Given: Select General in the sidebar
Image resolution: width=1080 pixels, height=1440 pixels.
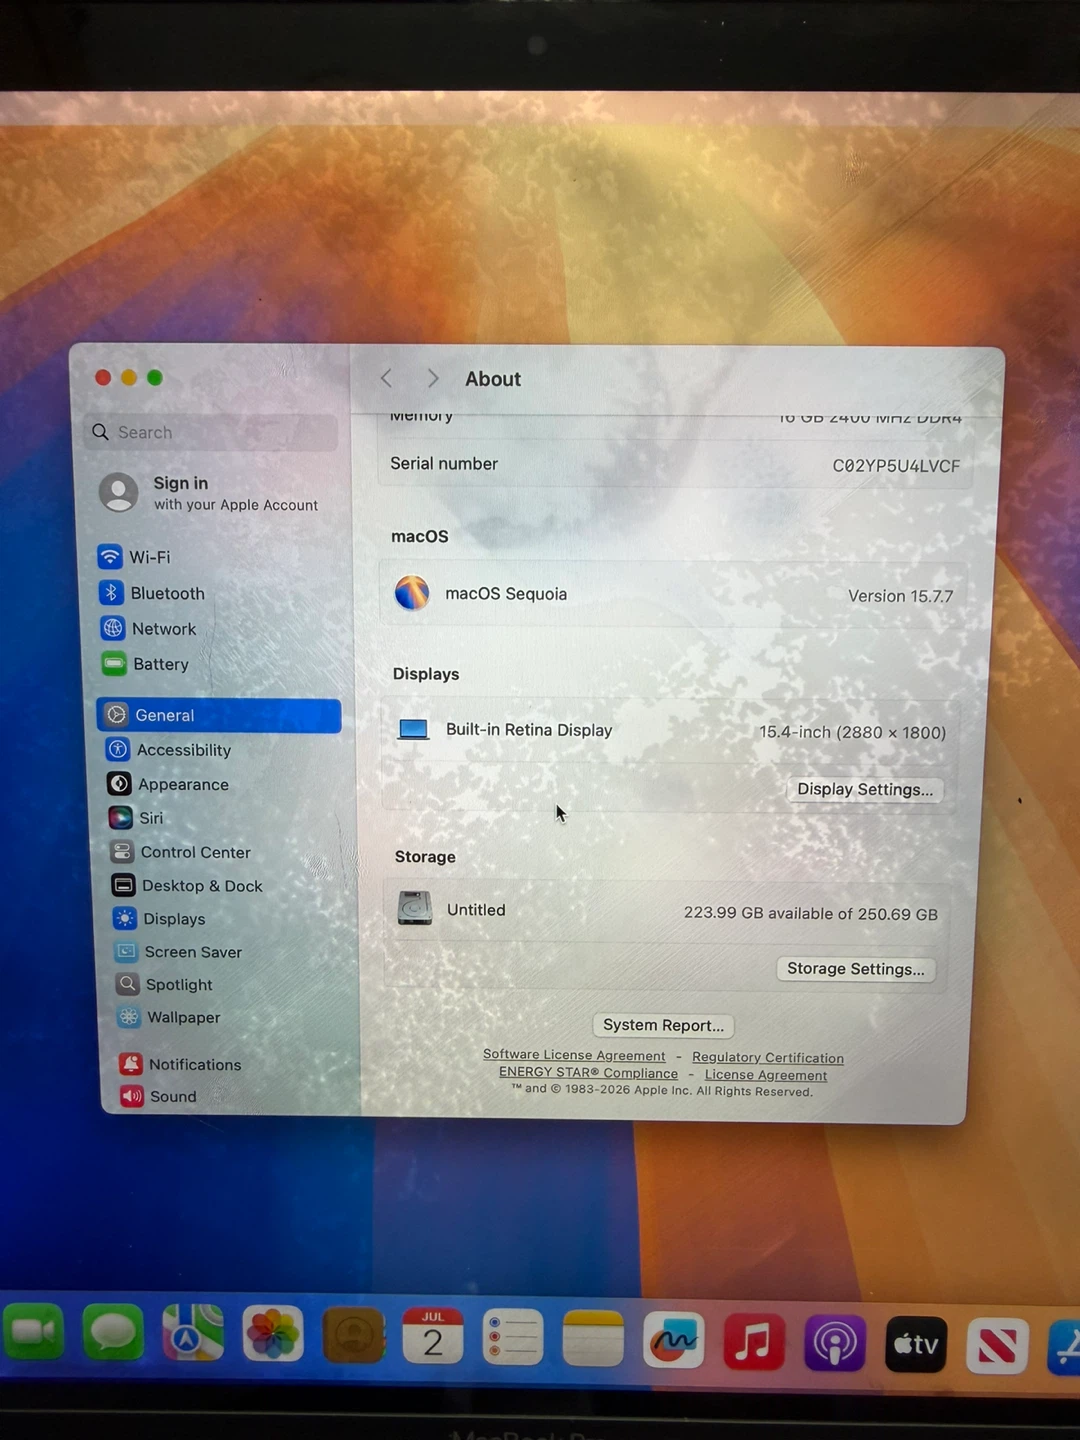Looking at the screenshot, I should tap(219, 715).
